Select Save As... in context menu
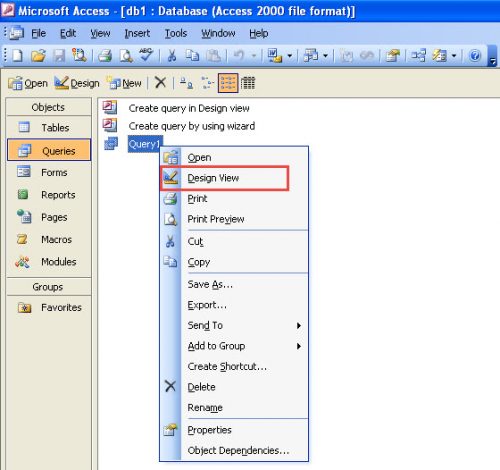 234,284
